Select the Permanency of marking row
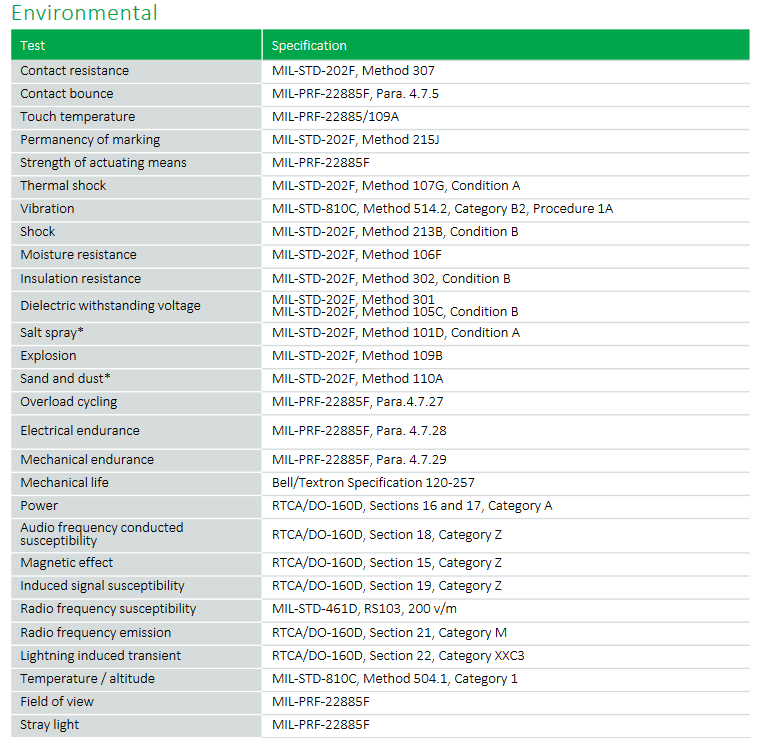 [90, 140]
